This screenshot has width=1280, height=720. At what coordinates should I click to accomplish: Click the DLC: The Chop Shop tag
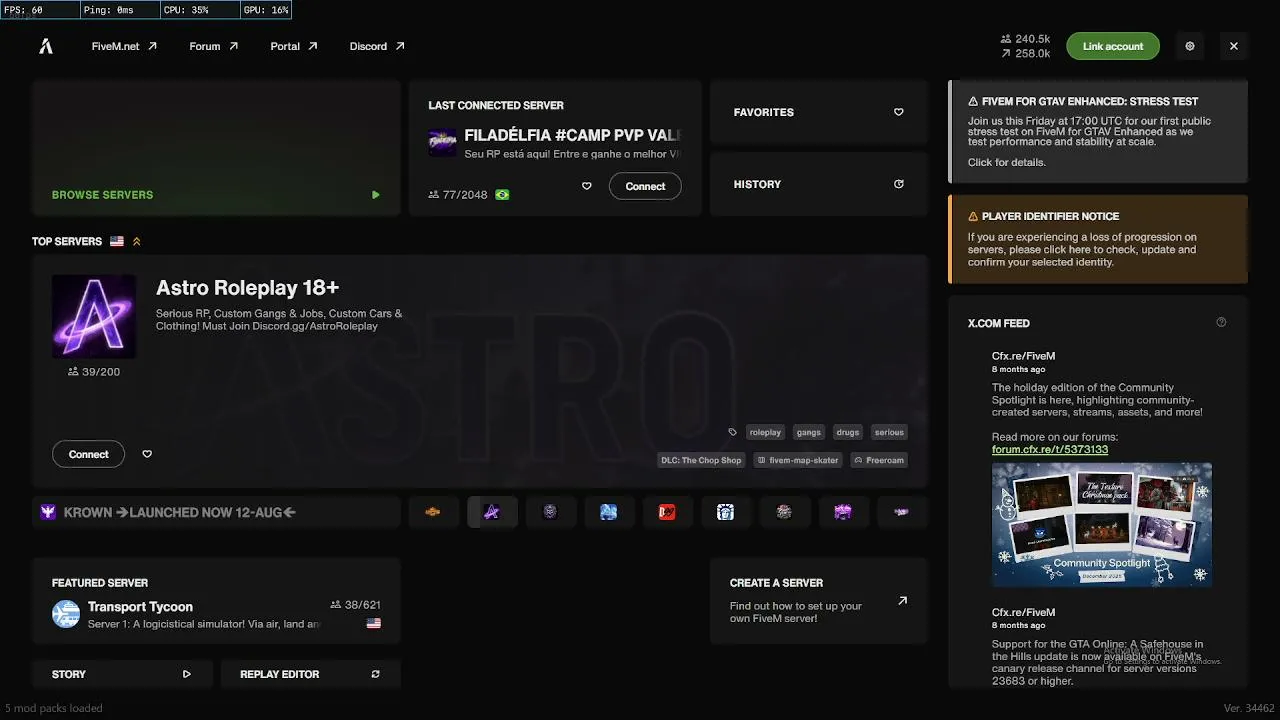701,460
